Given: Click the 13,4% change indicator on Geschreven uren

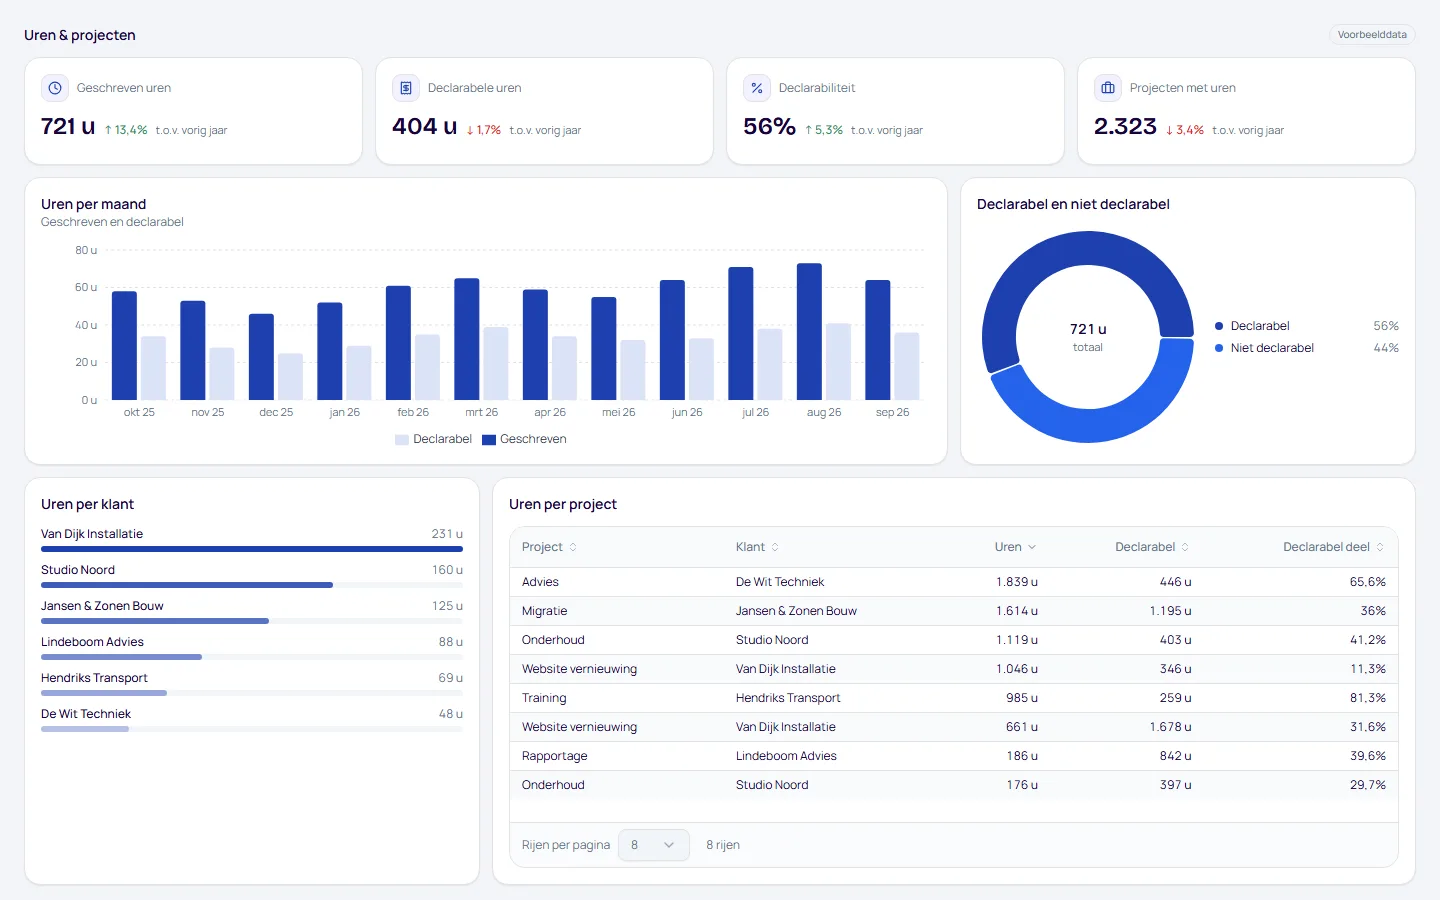Looking at the screenshot, I should click(x=126, y=130).
